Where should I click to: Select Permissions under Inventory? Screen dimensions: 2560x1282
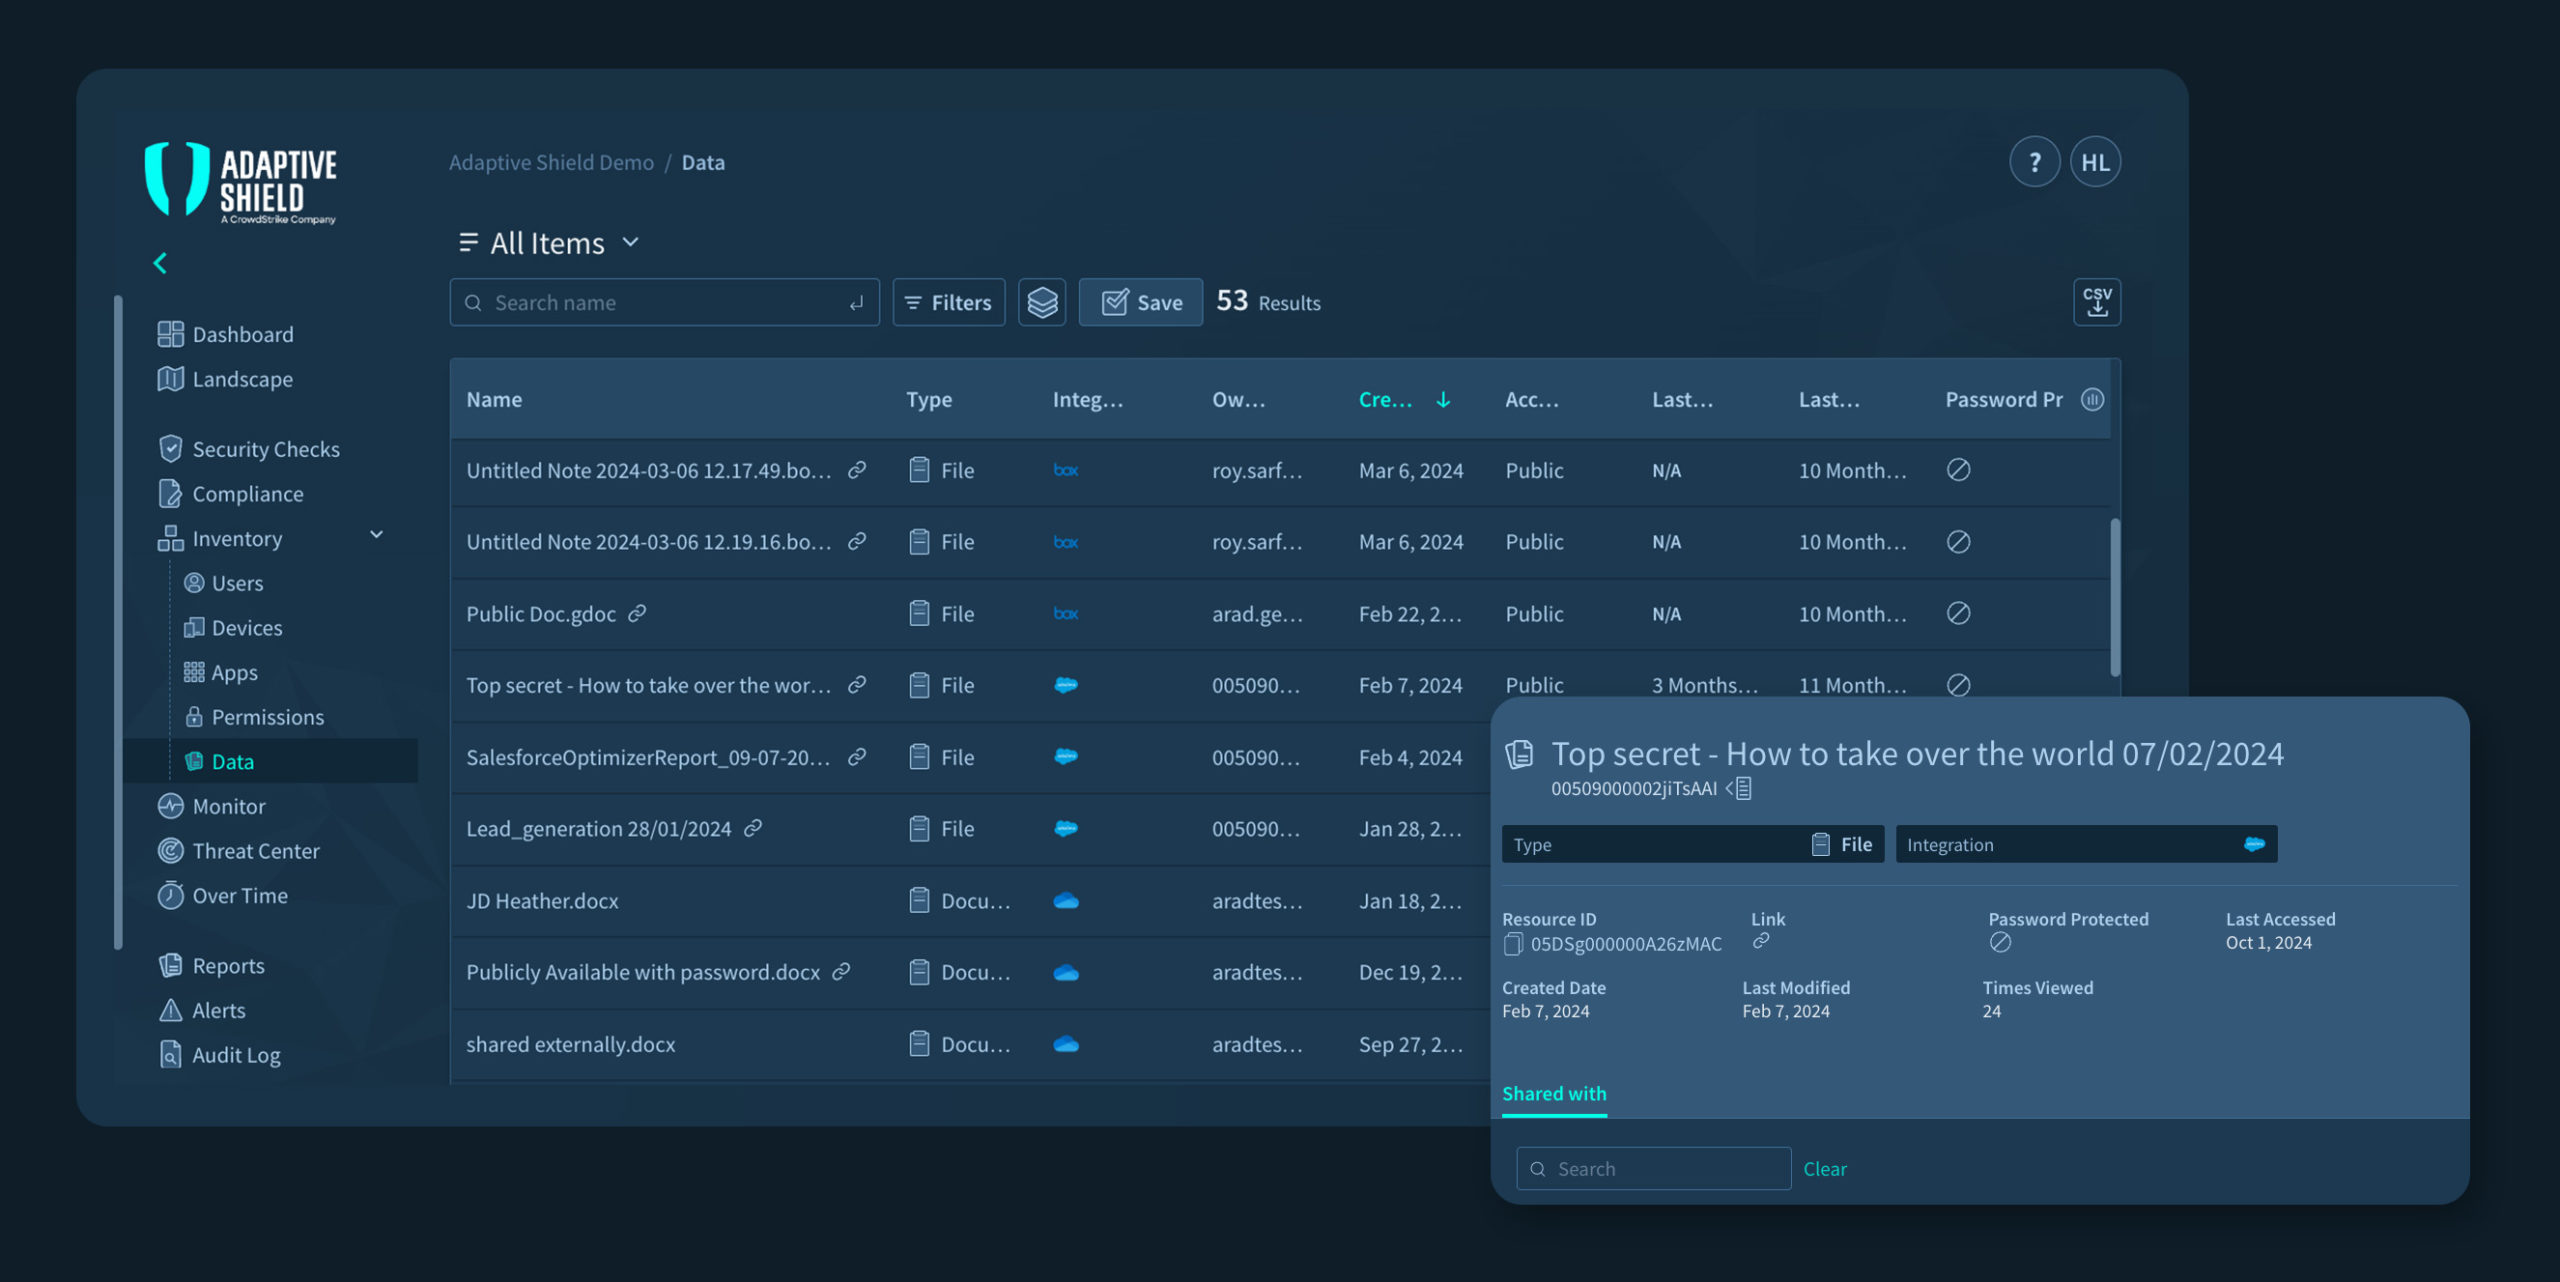254,718
